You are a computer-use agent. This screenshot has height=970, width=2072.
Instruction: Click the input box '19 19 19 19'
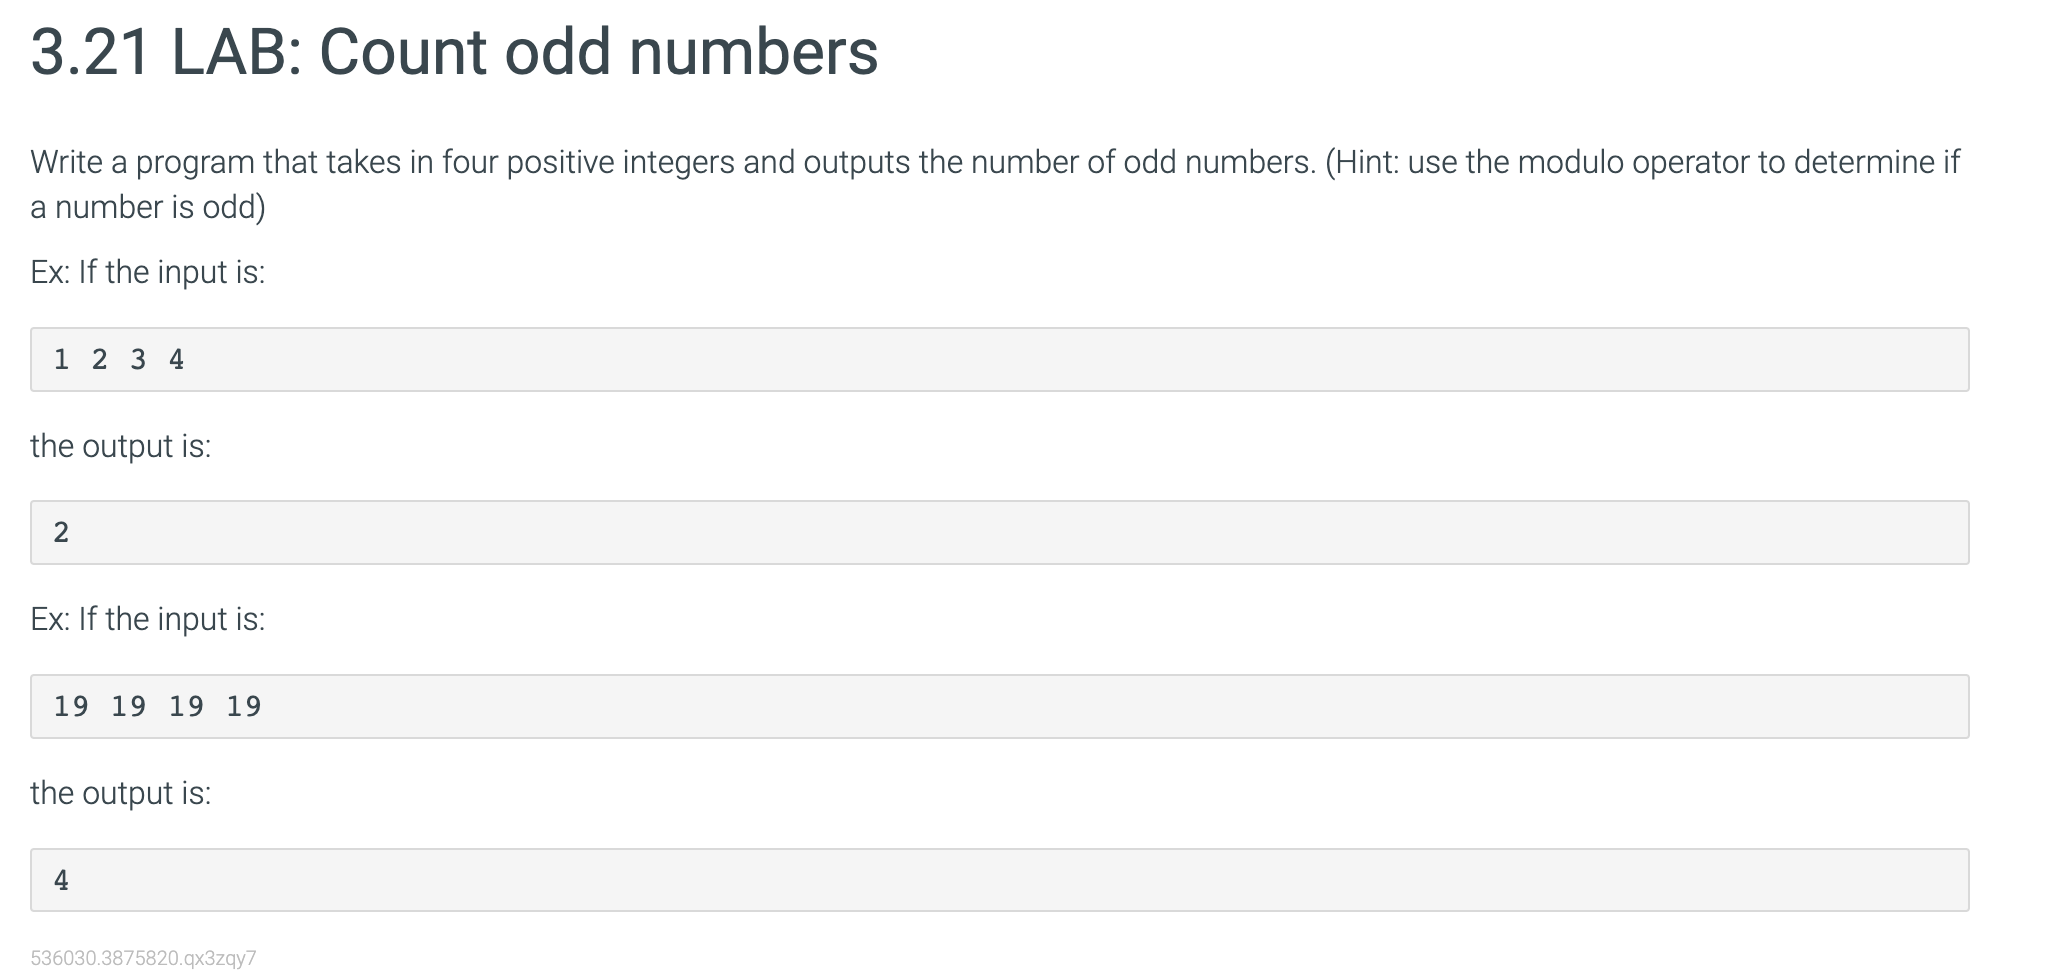[x=1000, y=706]
